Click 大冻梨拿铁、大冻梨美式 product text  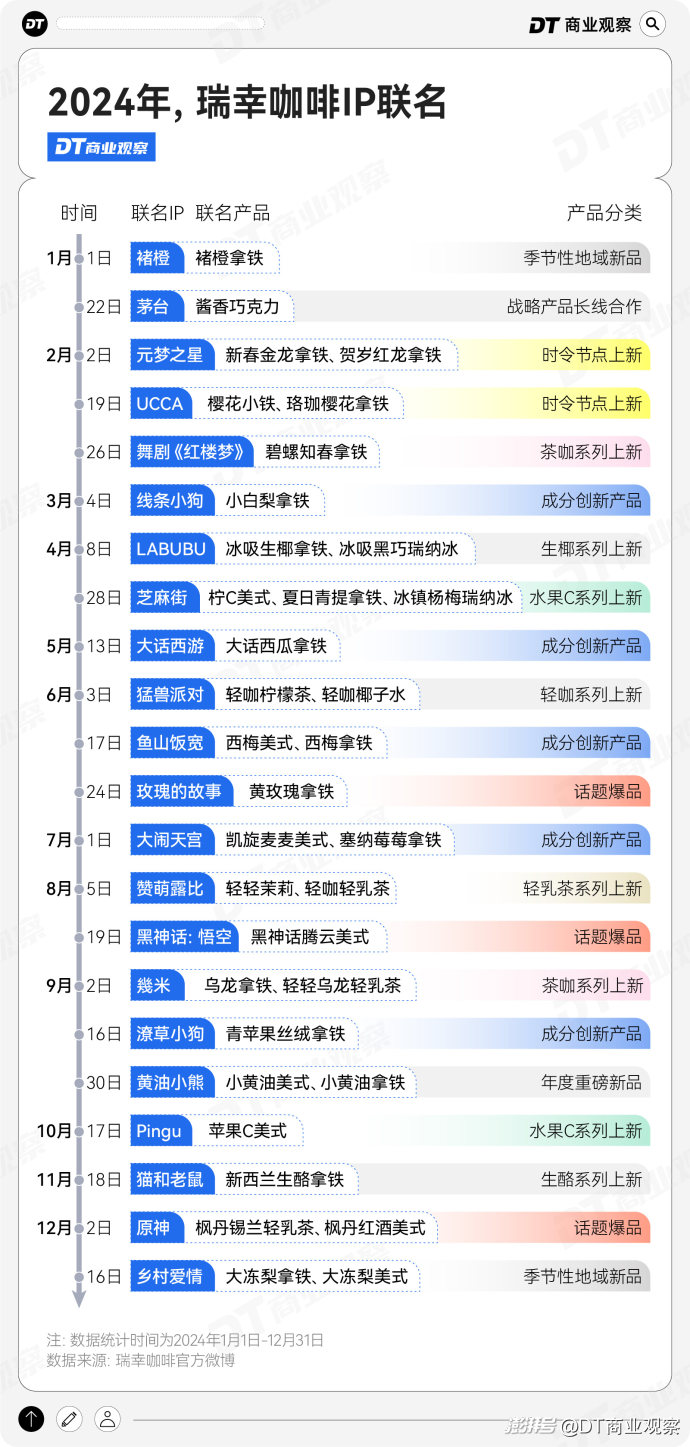point(316,1276)
